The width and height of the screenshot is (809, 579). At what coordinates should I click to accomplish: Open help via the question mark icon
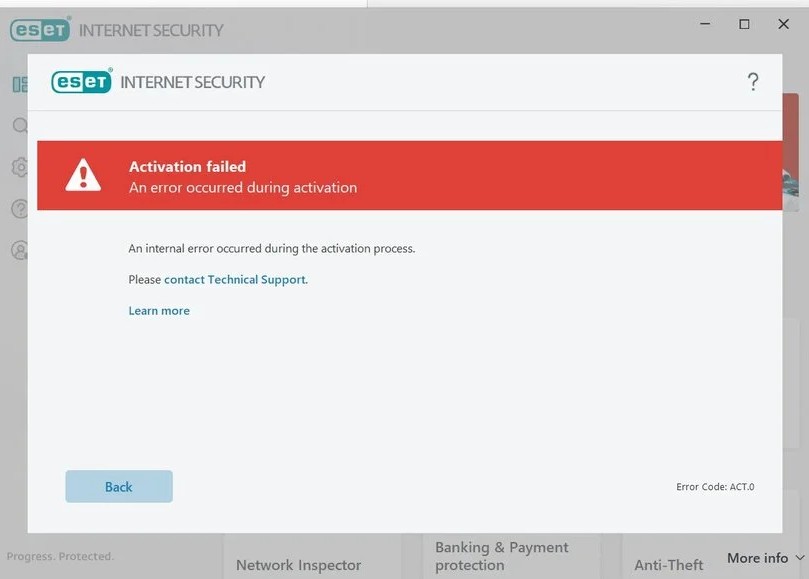[753, 82]
